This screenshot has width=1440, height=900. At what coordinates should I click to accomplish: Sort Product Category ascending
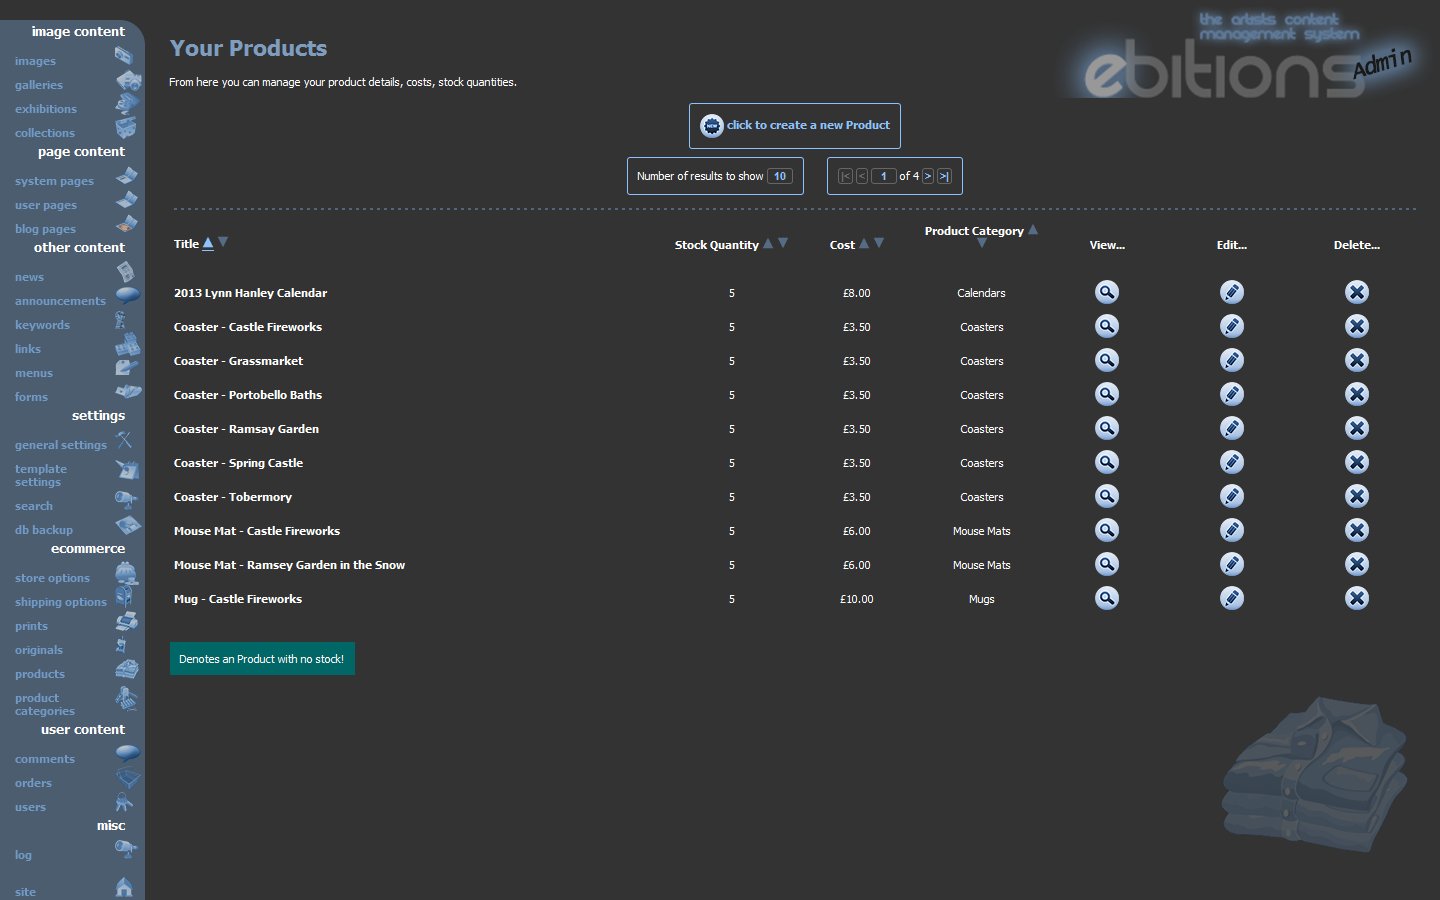(1033, 230)
